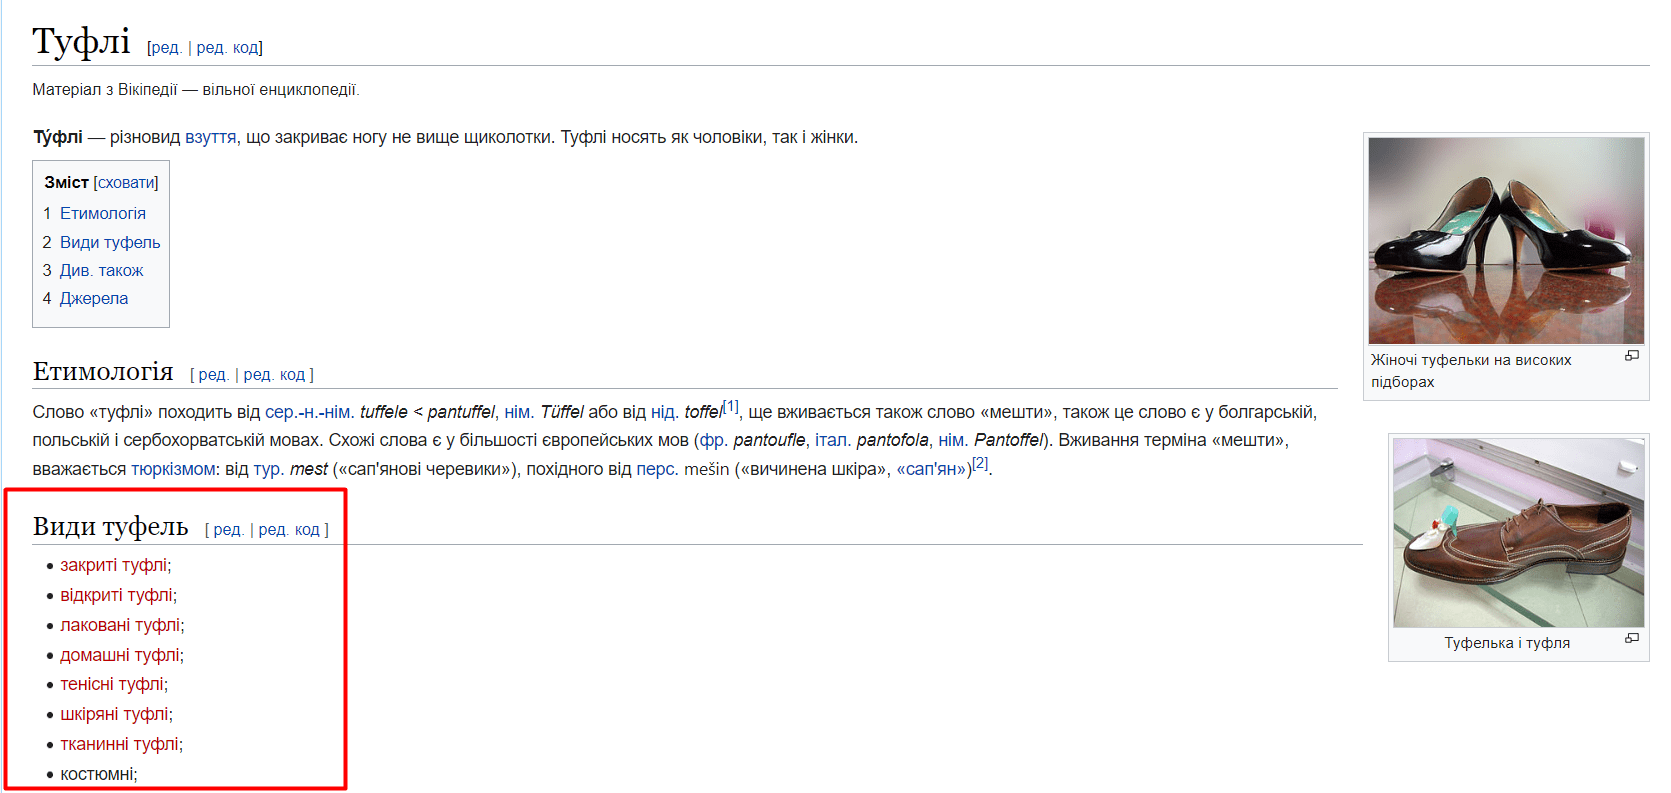Navigate to 'Див. також' contents entry
This screenshot has width=1671, height=793.
(101, 270)
